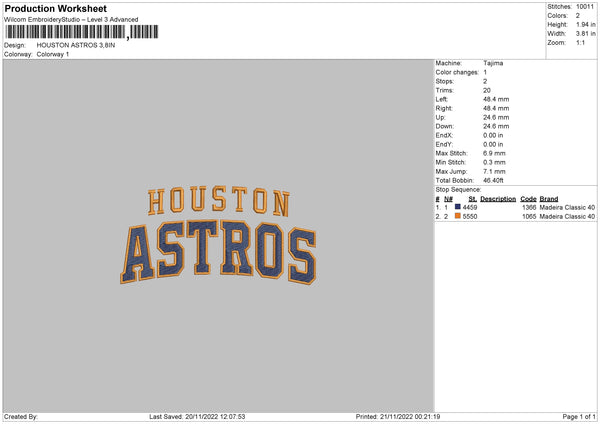Click the Width value '3.81 in'
Image resolution: width=600 pixels, height=424 pixels.
click(x=586, y=34)
